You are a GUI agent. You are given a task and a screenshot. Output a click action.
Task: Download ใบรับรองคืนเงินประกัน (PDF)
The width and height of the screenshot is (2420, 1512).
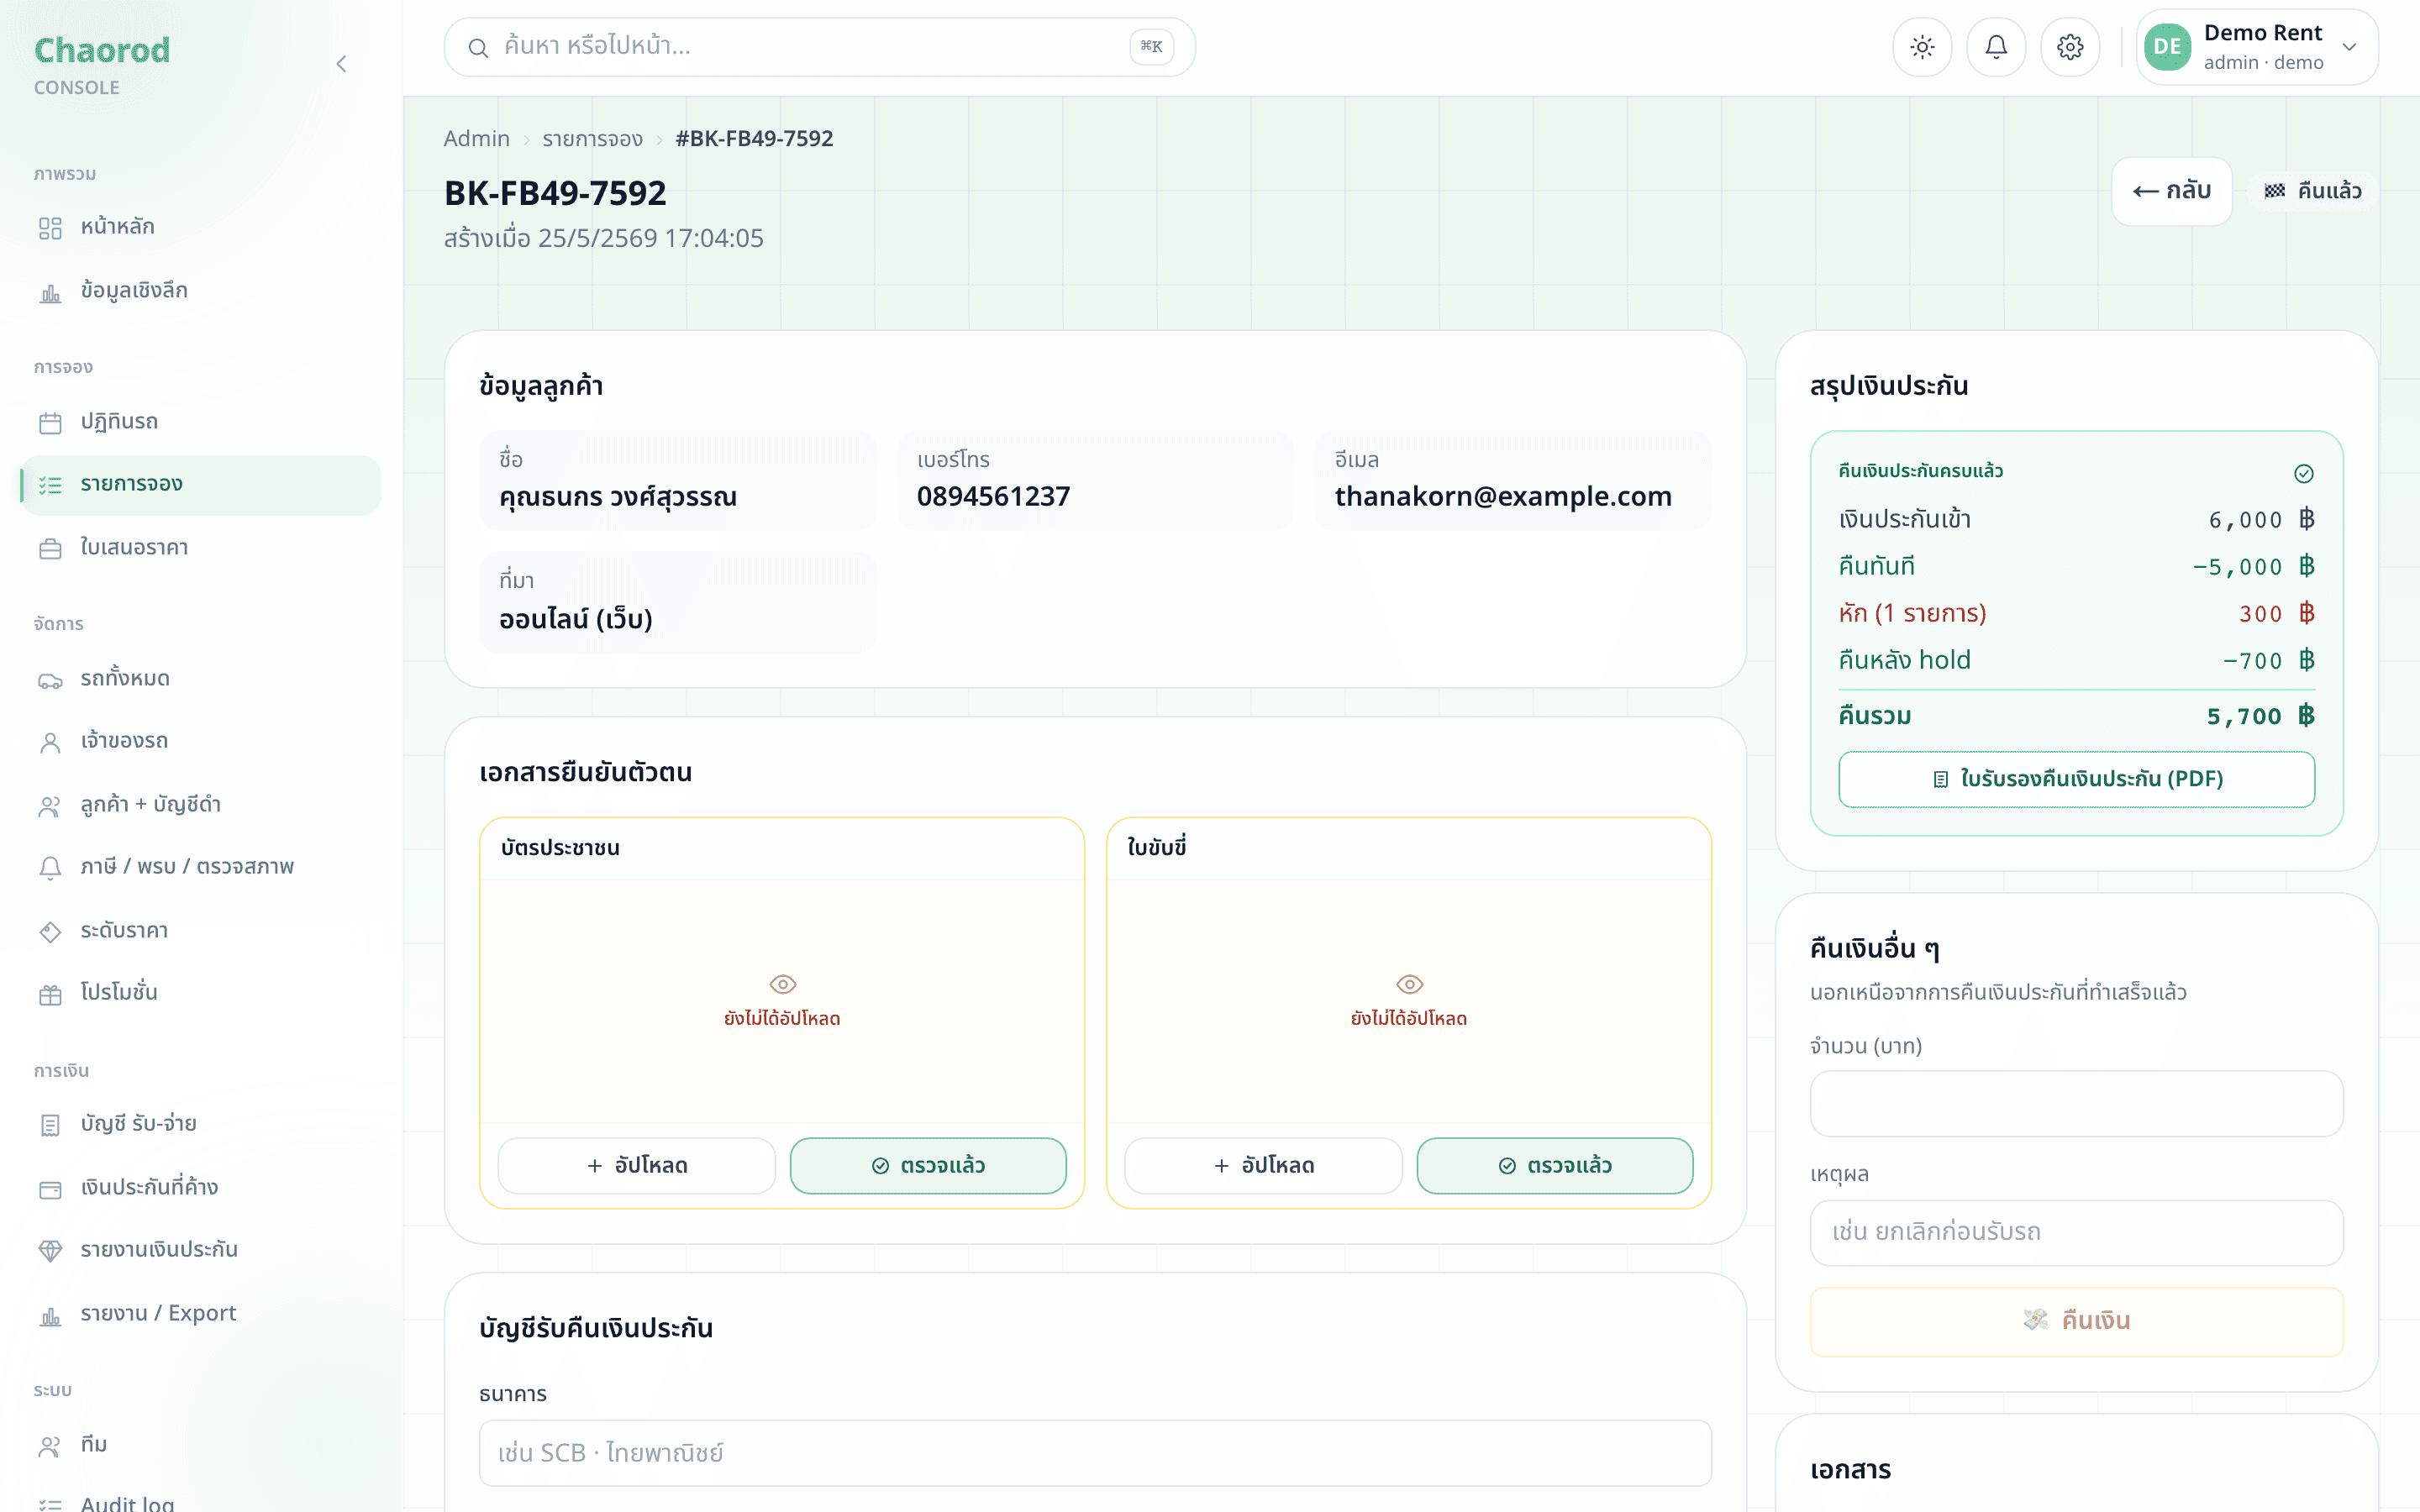pyautogui.click(x=2076, y=779)
